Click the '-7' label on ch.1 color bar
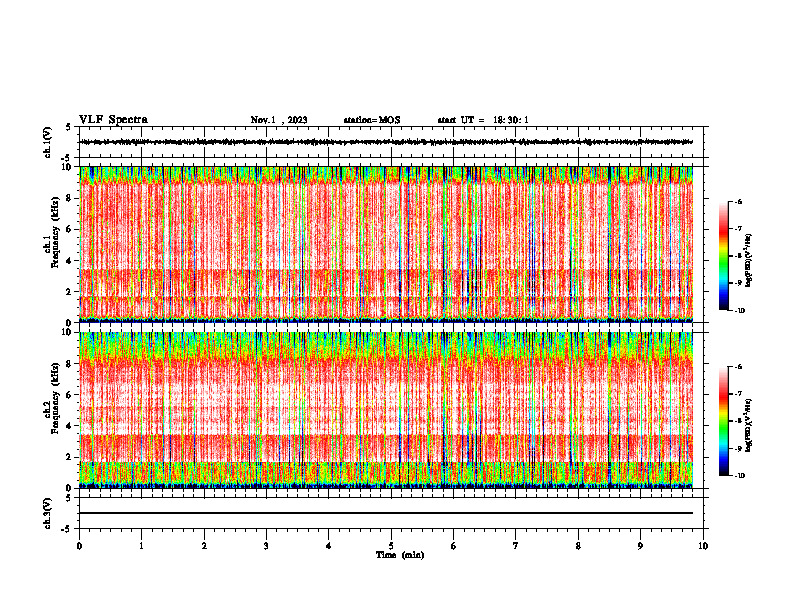Screen dimensions: 792x612 739,229
